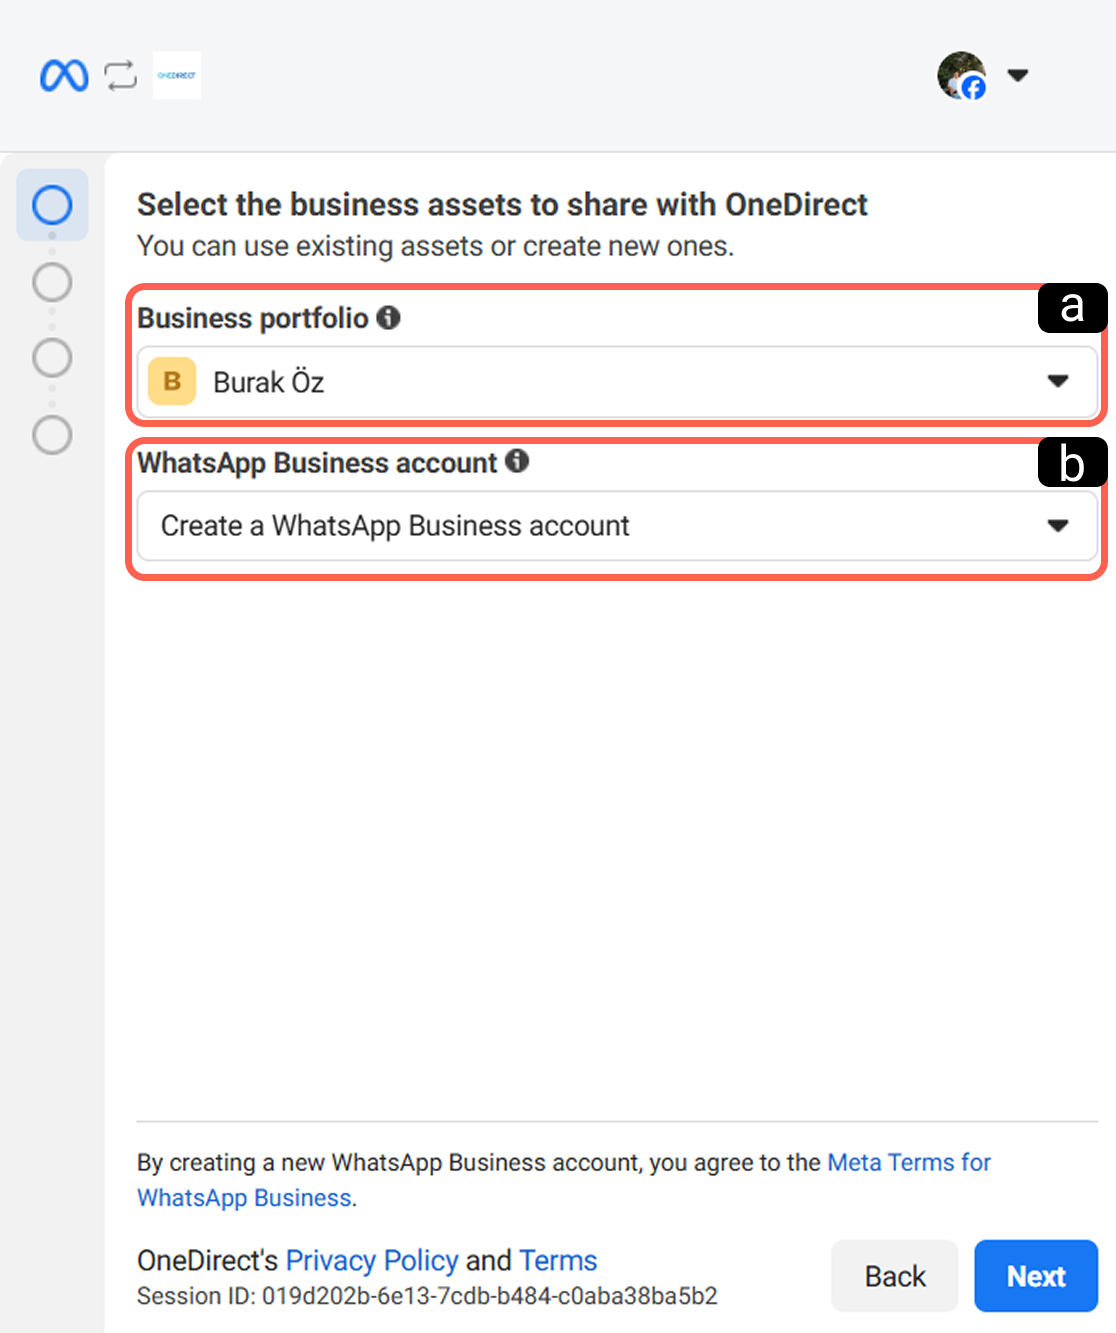The width and height of the screenshot is (1116, 1333).
Task: Select the second step circle in sidebar
Action: pos(52,282)
